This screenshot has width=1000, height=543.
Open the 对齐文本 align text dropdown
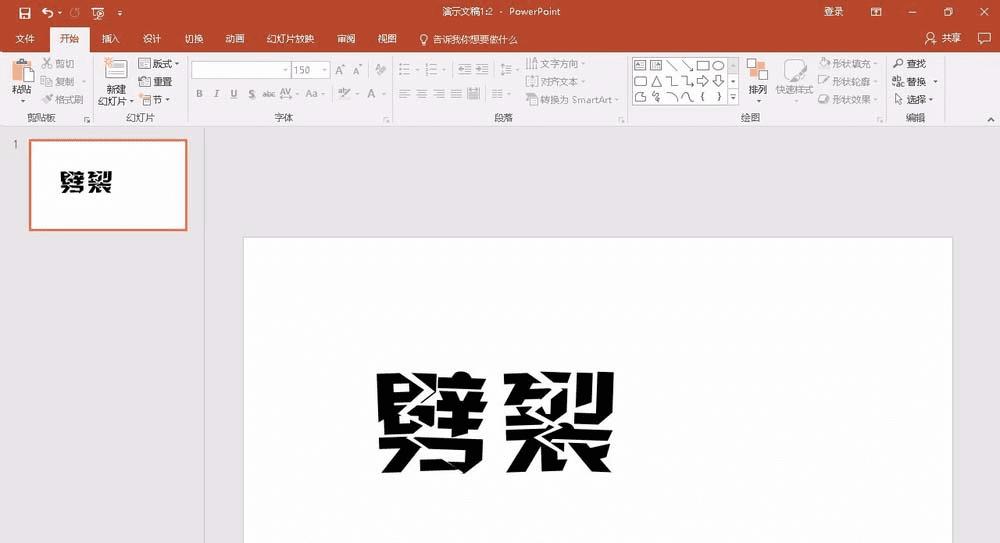[x=555, y=81]
